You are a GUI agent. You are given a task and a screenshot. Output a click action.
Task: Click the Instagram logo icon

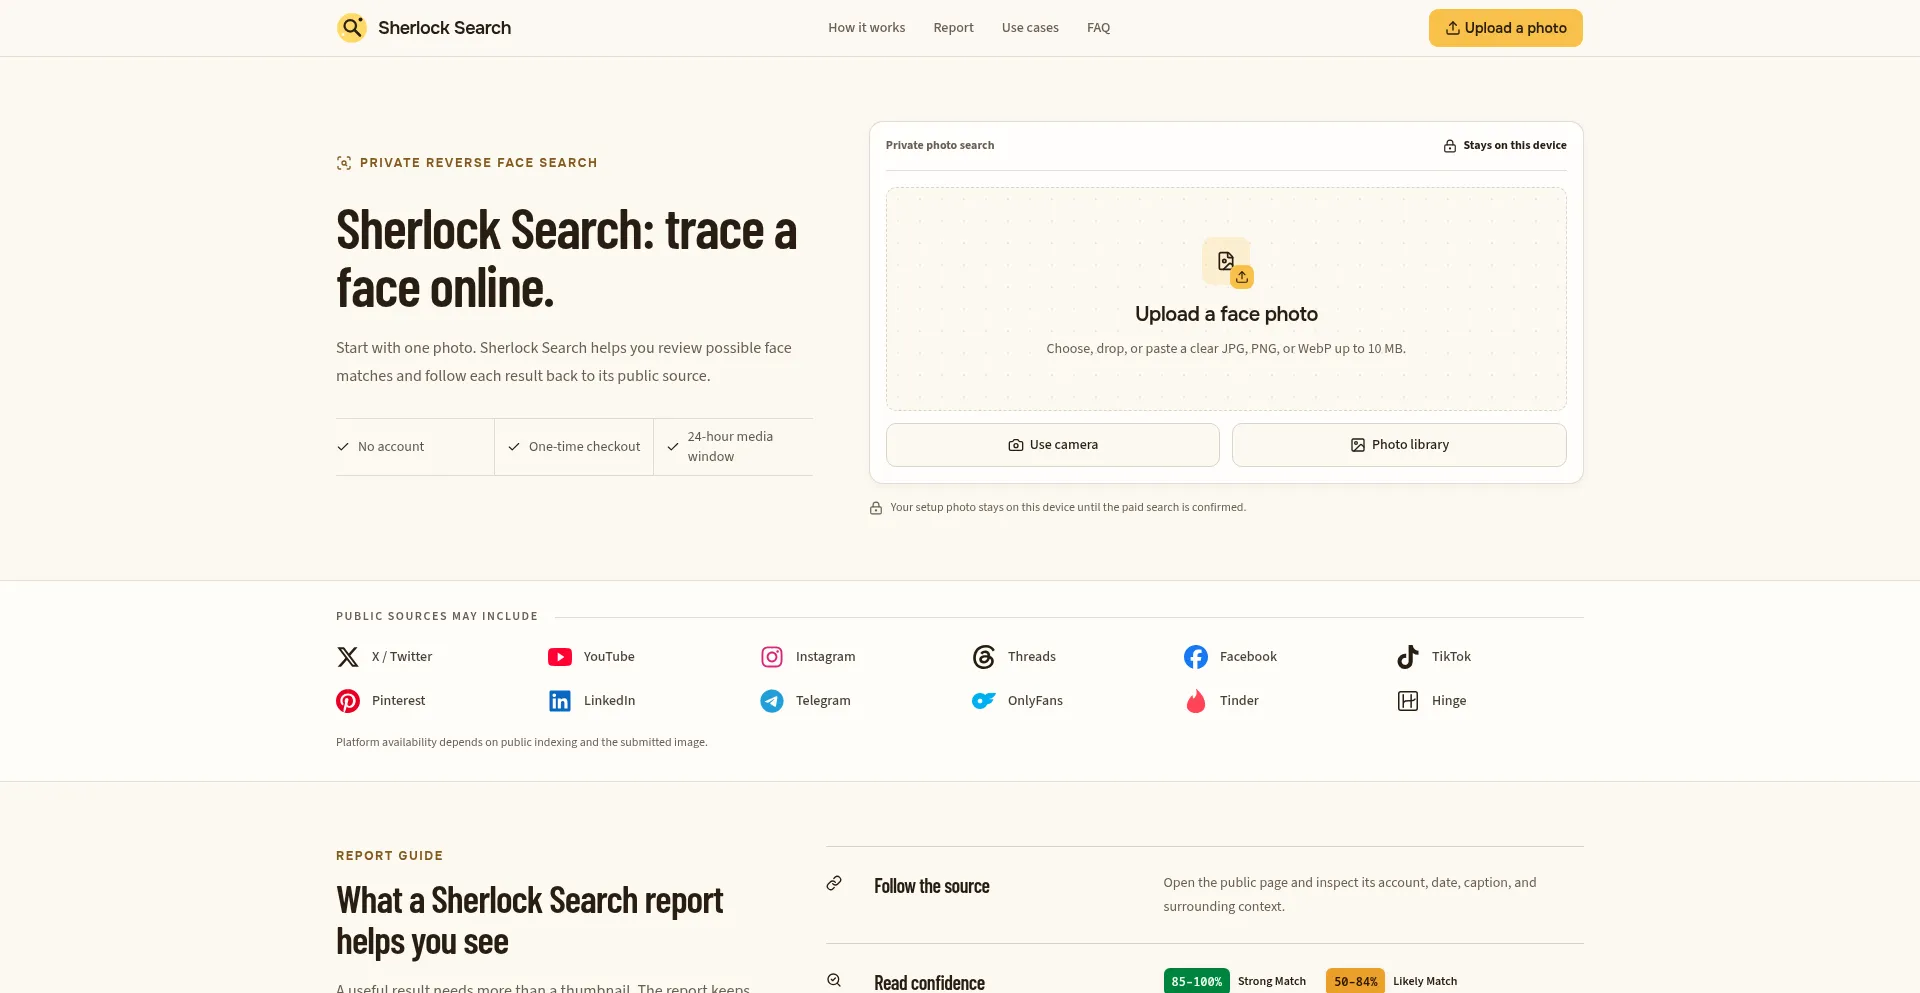coord(772,657)
